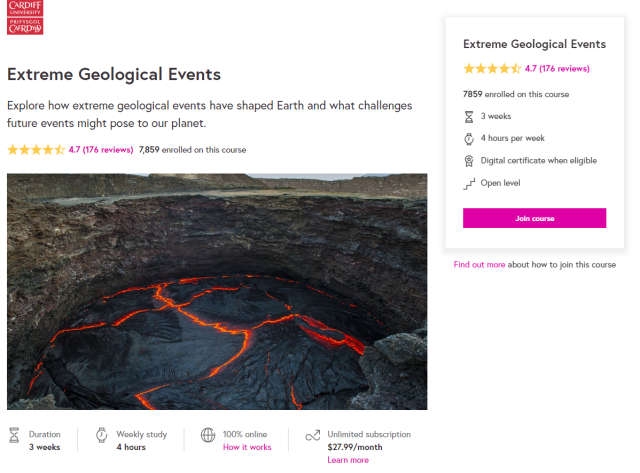Image resolution: width=640 pixels, height=473 pixels.
Task: Open the Find out more link
Action: pos(479,265)
